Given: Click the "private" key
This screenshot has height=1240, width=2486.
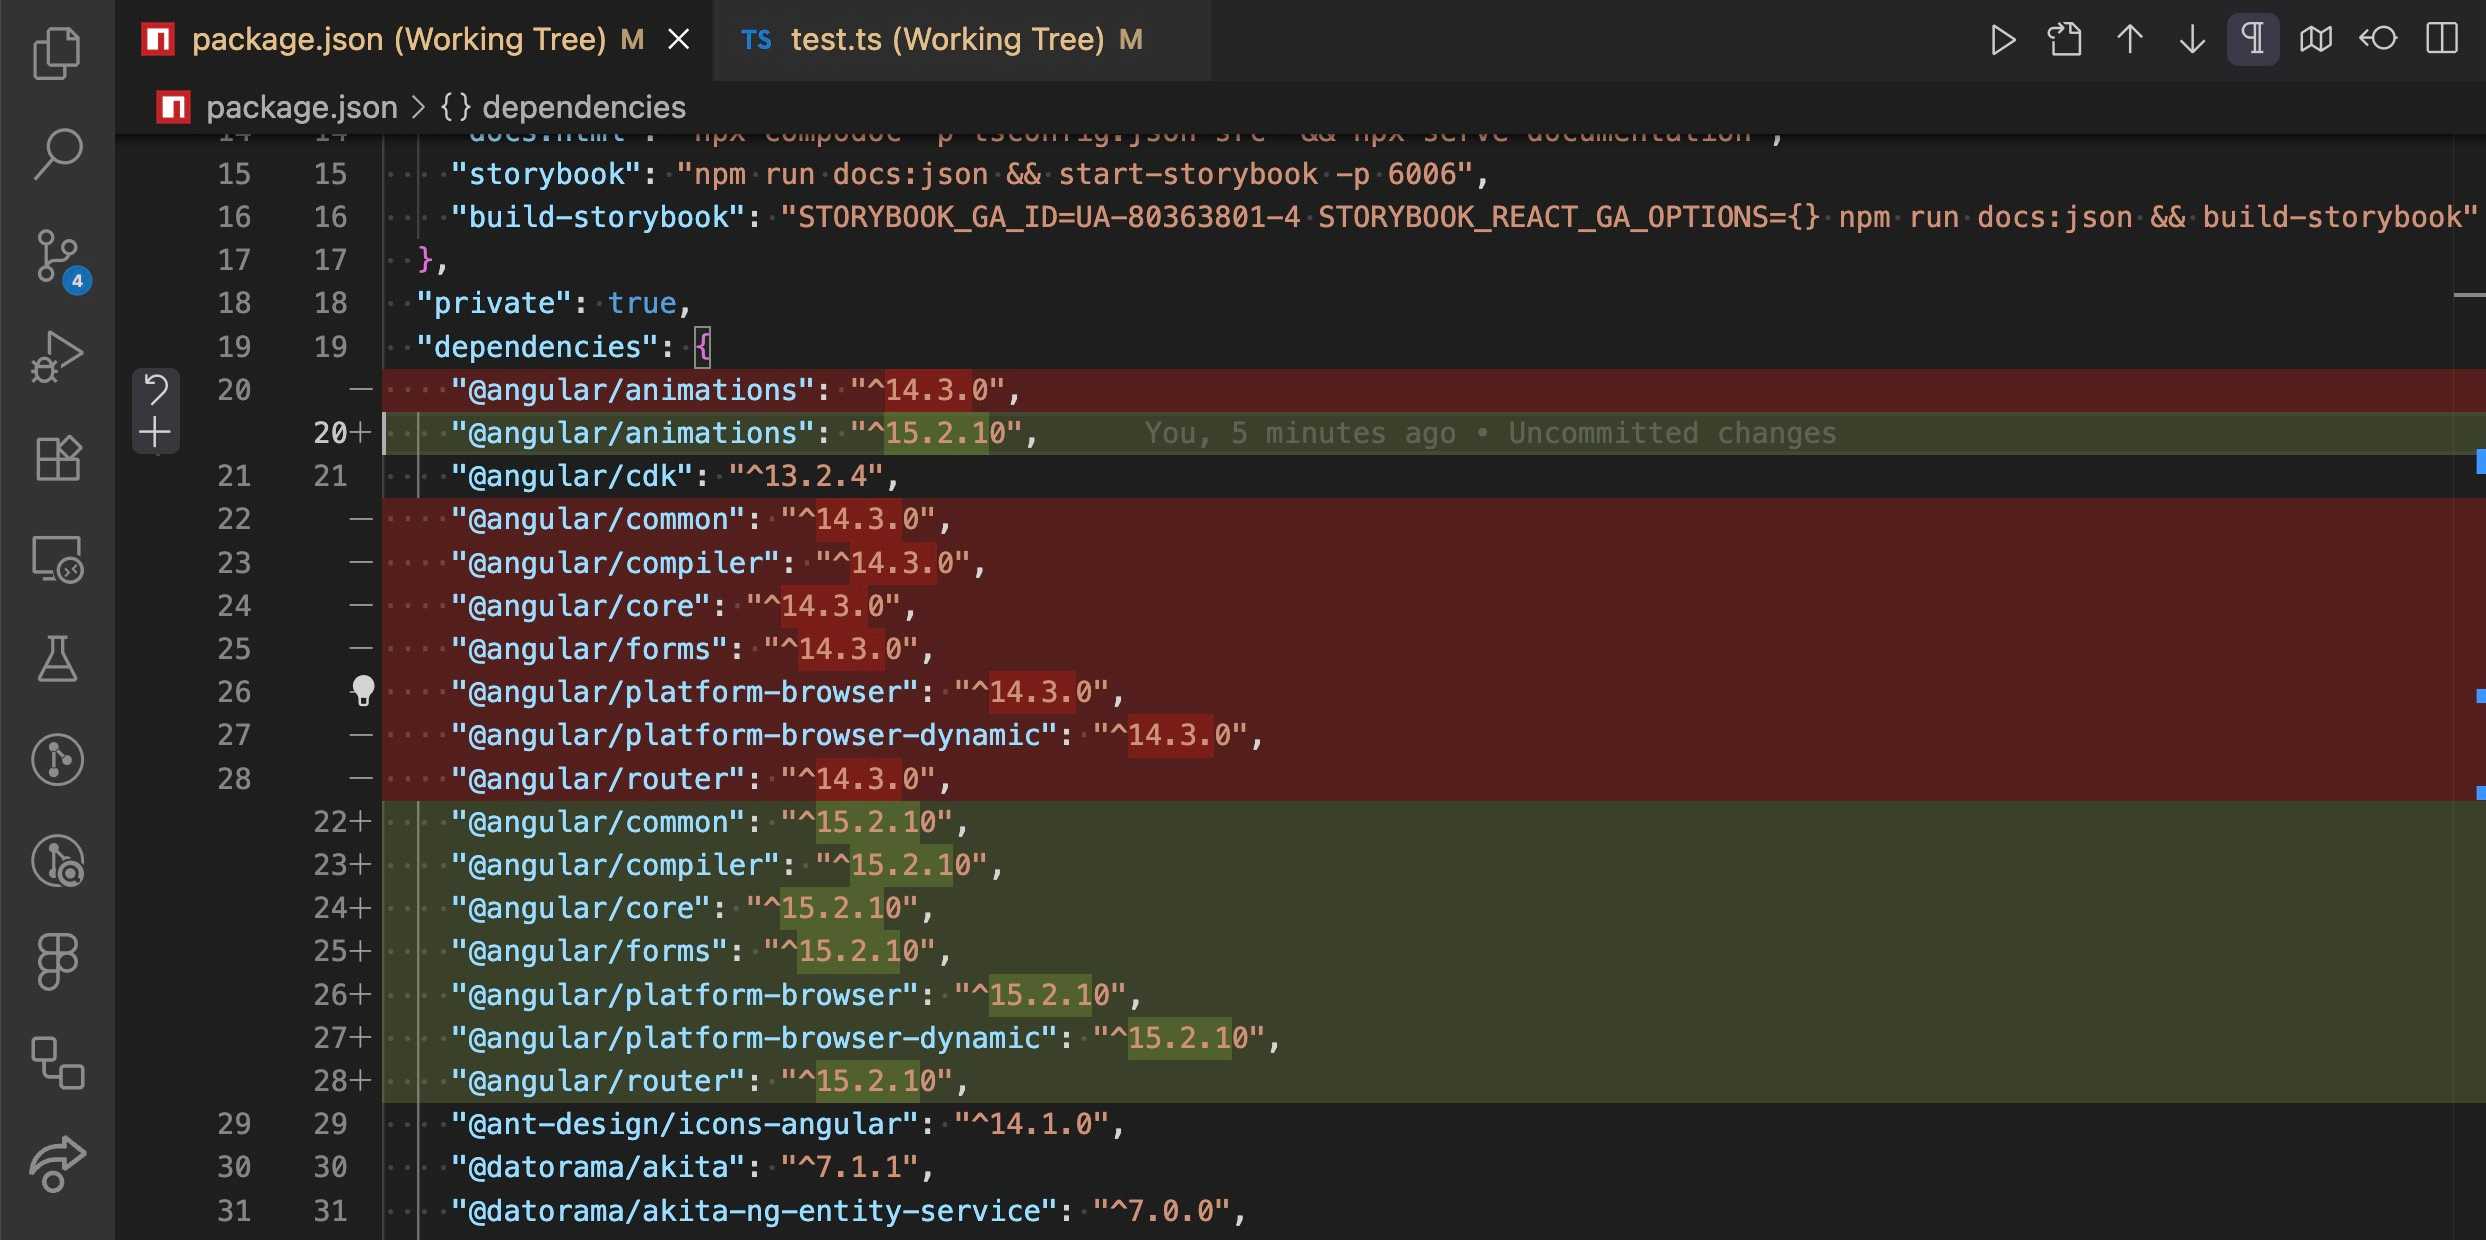Looking at the screenshot, I should [x=494, y=303].
